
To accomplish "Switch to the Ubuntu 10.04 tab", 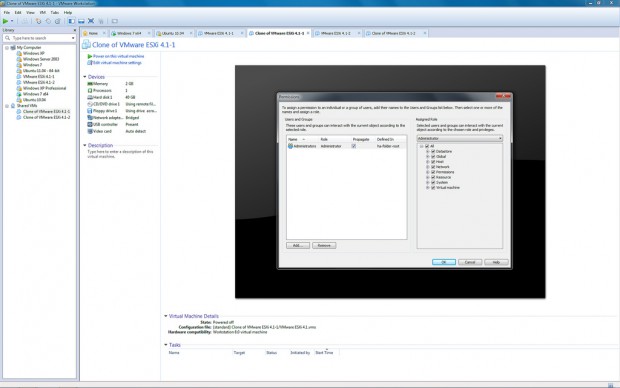I will pos(173,33).
